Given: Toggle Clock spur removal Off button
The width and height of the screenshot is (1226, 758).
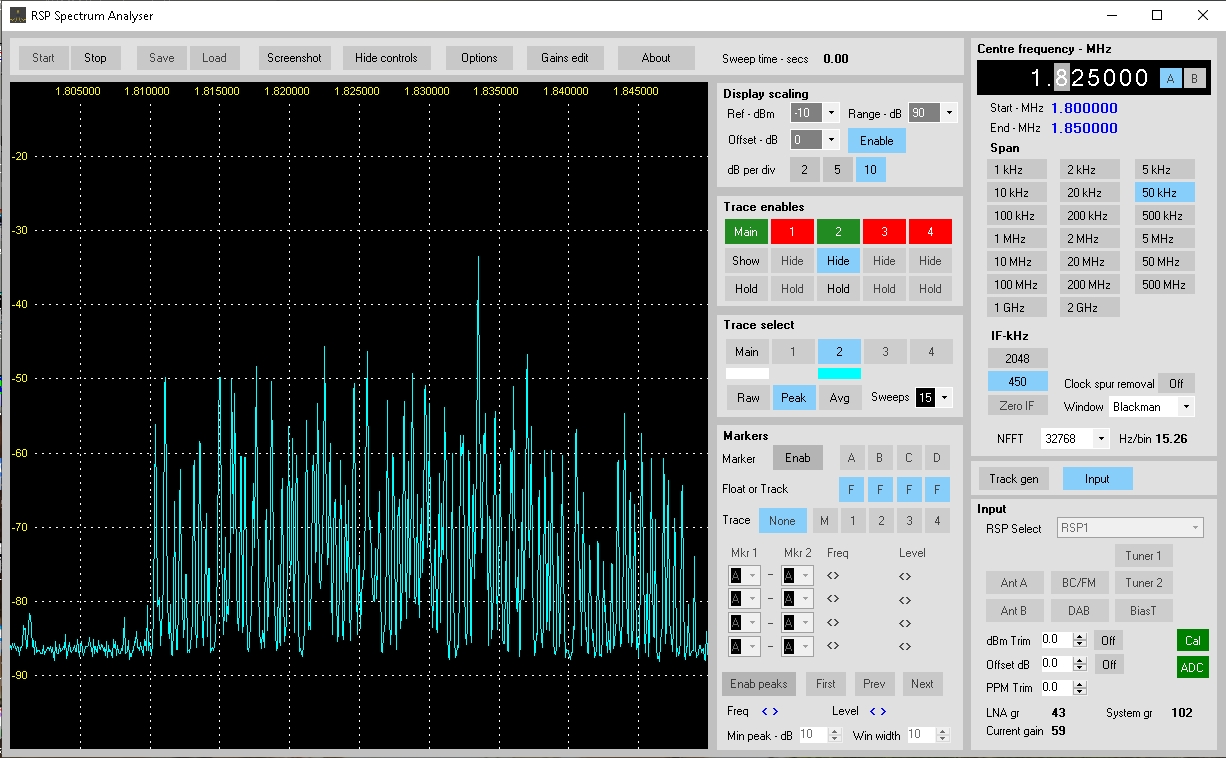Looking at the screenshot, I should click(x=1176, y=383).
